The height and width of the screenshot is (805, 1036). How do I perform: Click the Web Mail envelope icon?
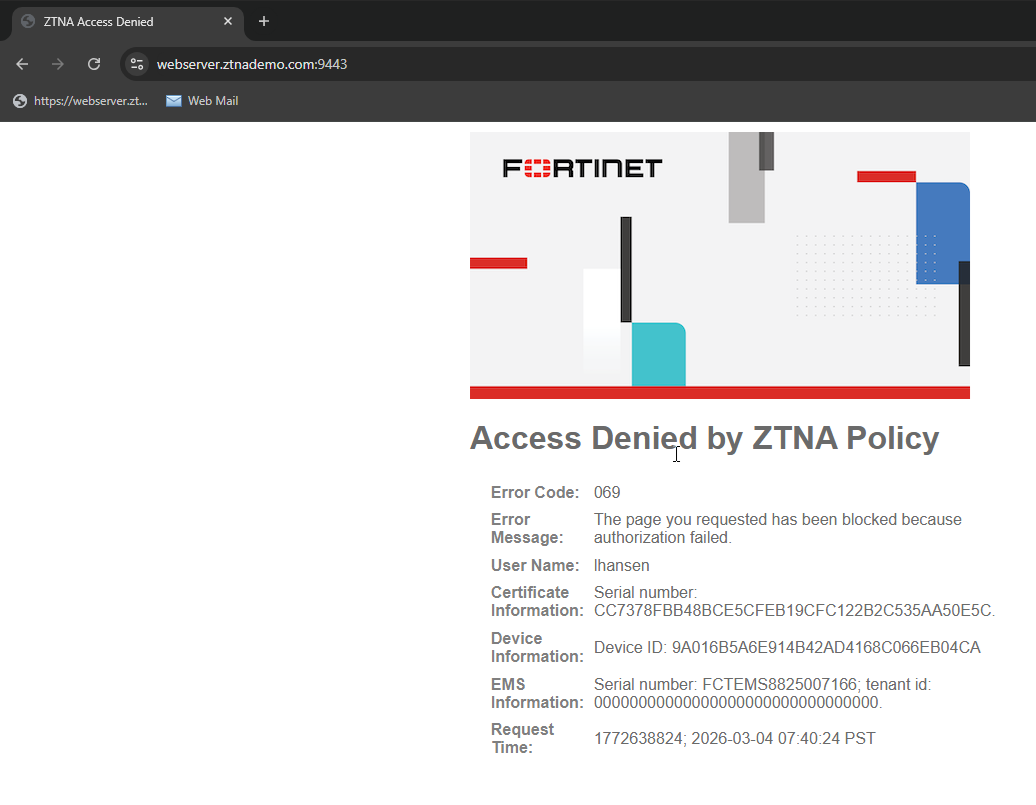174,100
